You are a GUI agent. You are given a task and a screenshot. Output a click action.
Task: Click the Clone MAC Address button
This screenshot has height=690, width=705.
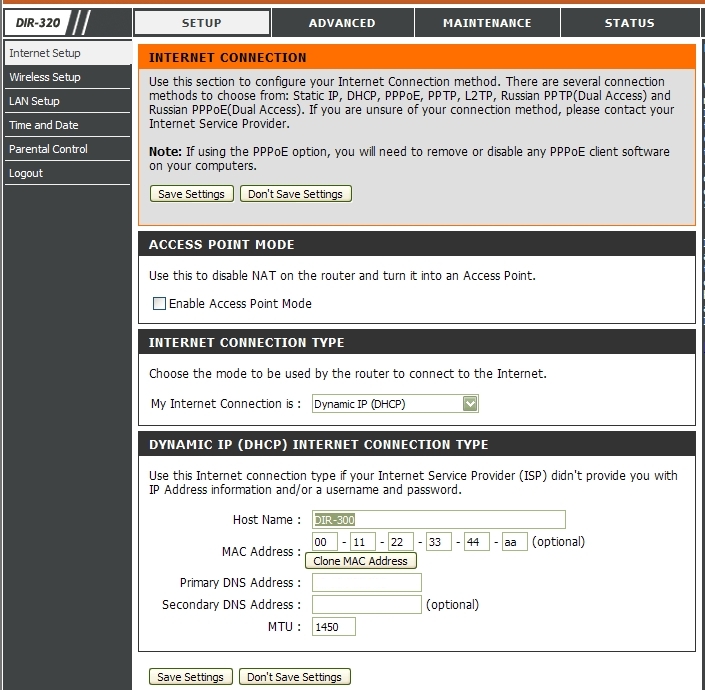tap(361, 561)
